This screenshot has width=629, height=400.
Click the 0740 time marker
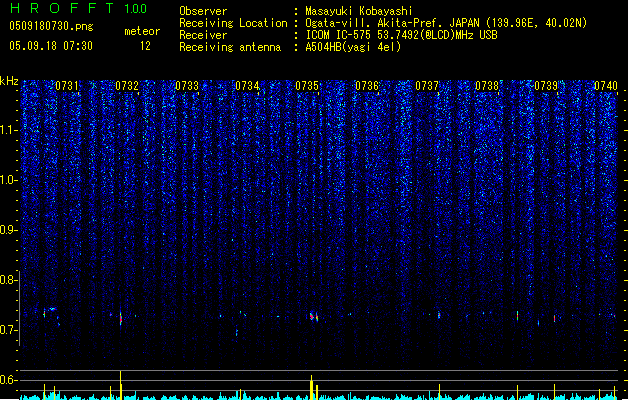[x=606, y=86]
